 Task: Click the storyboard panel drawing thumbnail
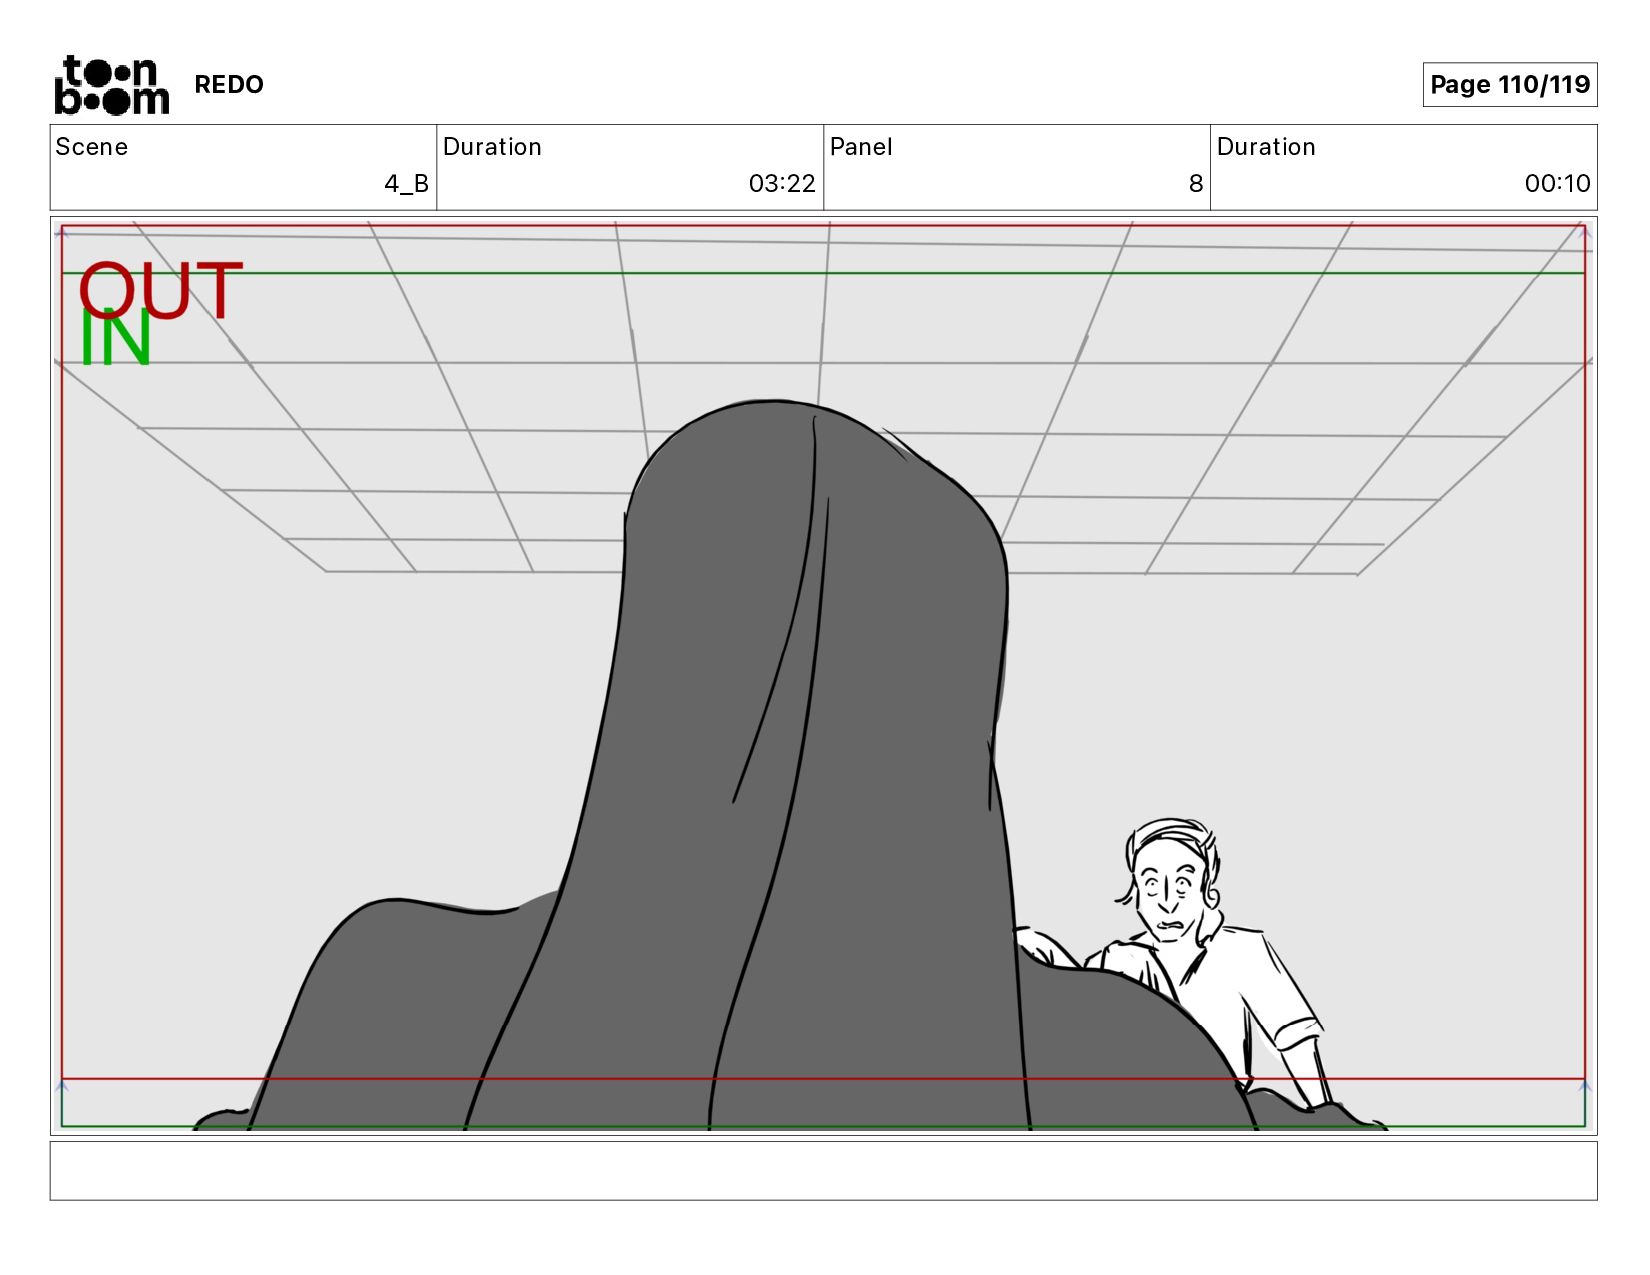point(823,676)
